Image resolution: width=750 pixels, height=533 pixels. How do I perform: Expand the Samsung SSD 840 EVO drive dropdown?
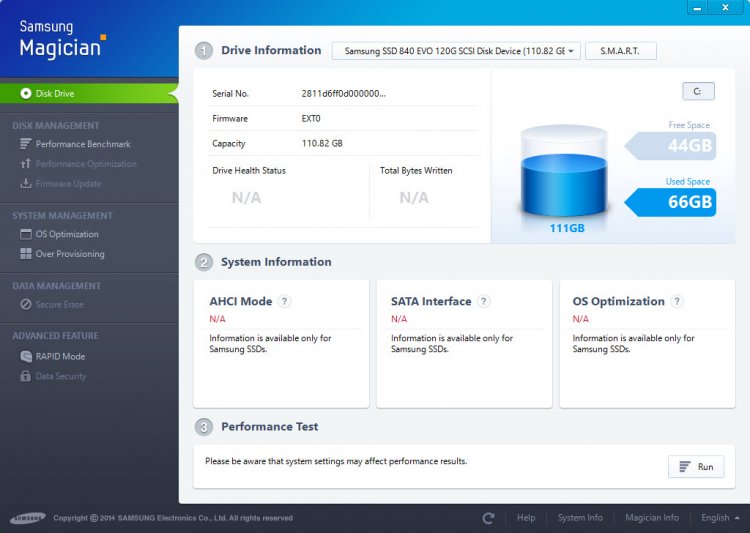point(456,51)
